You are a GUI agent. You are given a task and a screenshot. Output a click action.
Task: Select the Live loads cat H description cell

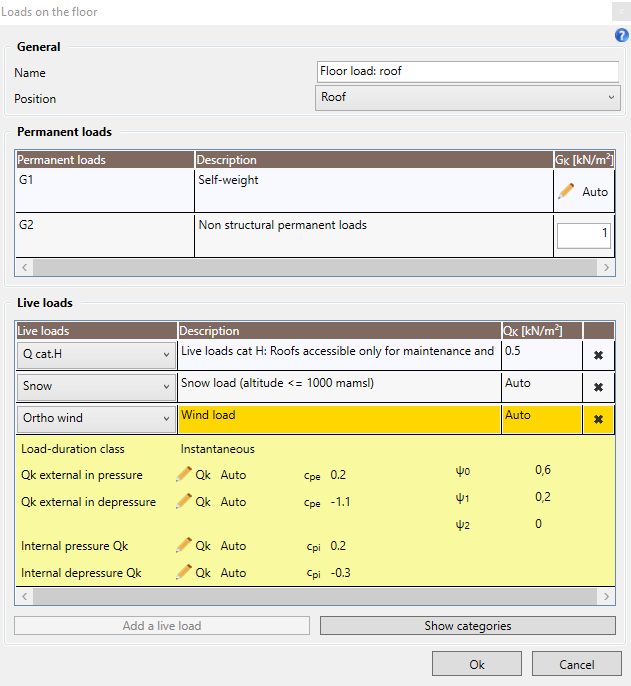tap(339, 355)
